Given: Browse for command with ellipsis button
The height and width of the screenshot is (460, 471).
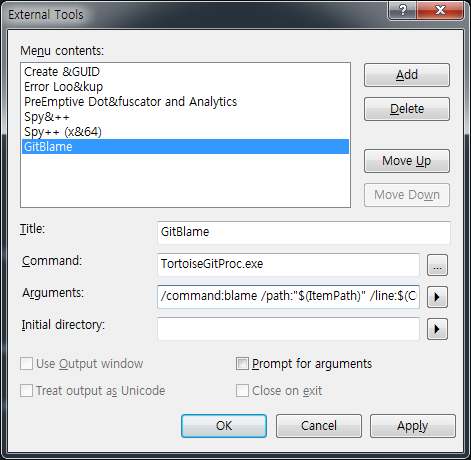Looking at the screenshot, I should pyautogui.click(x=437, y=265).
